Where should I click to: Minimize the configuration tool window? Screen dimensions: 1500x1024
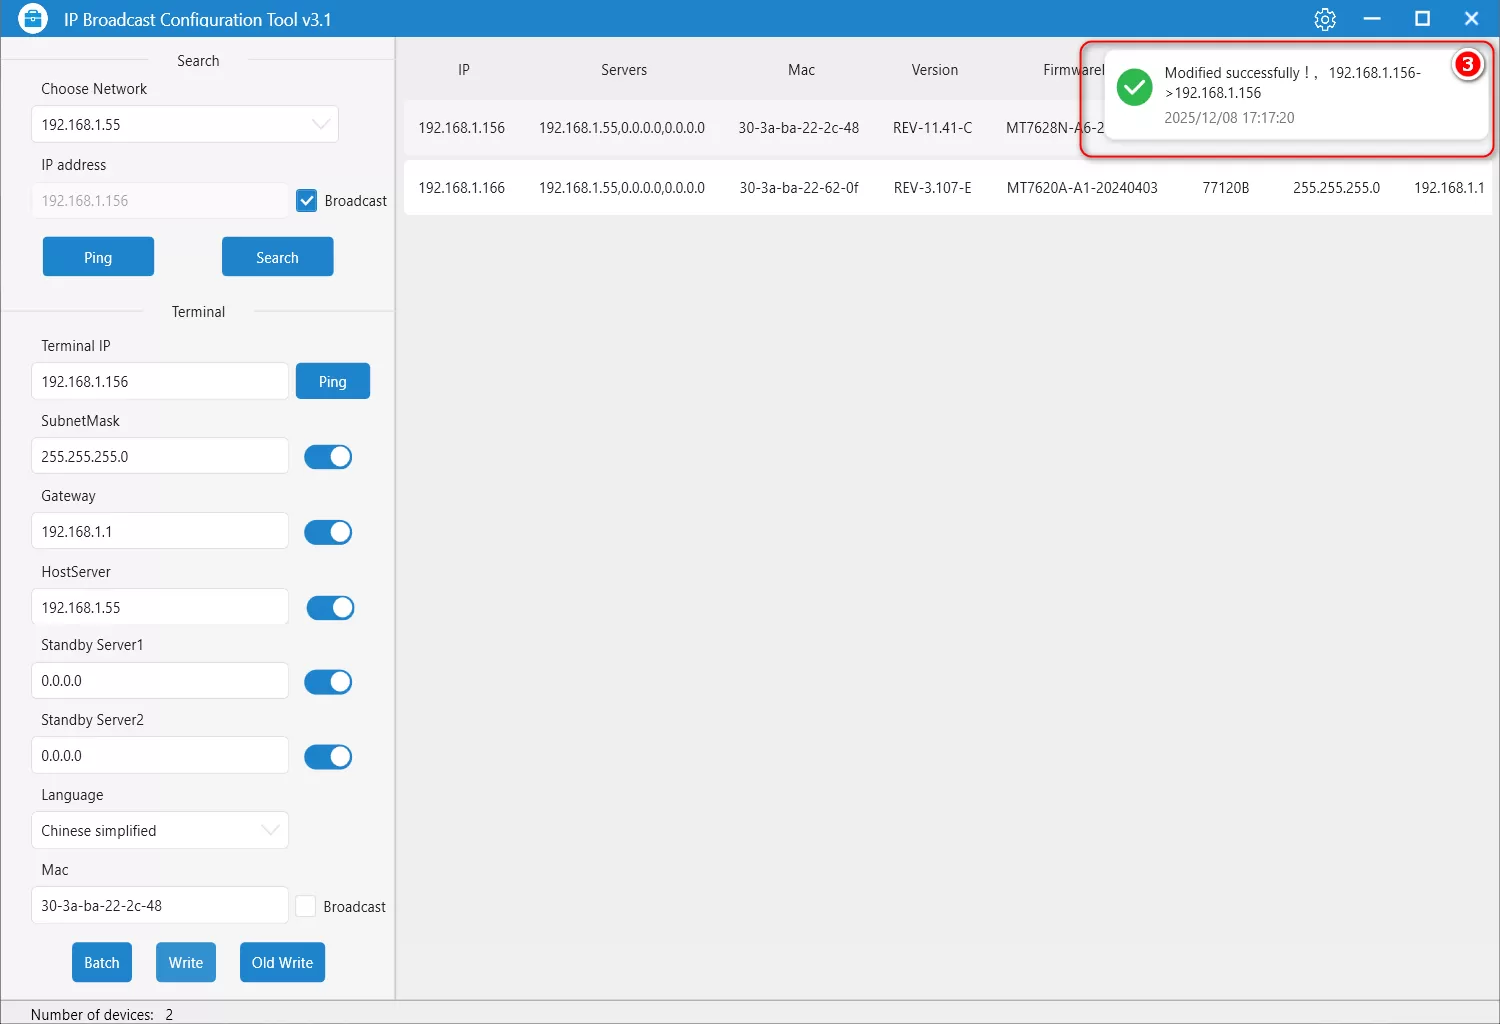(x=1372, y=19)
